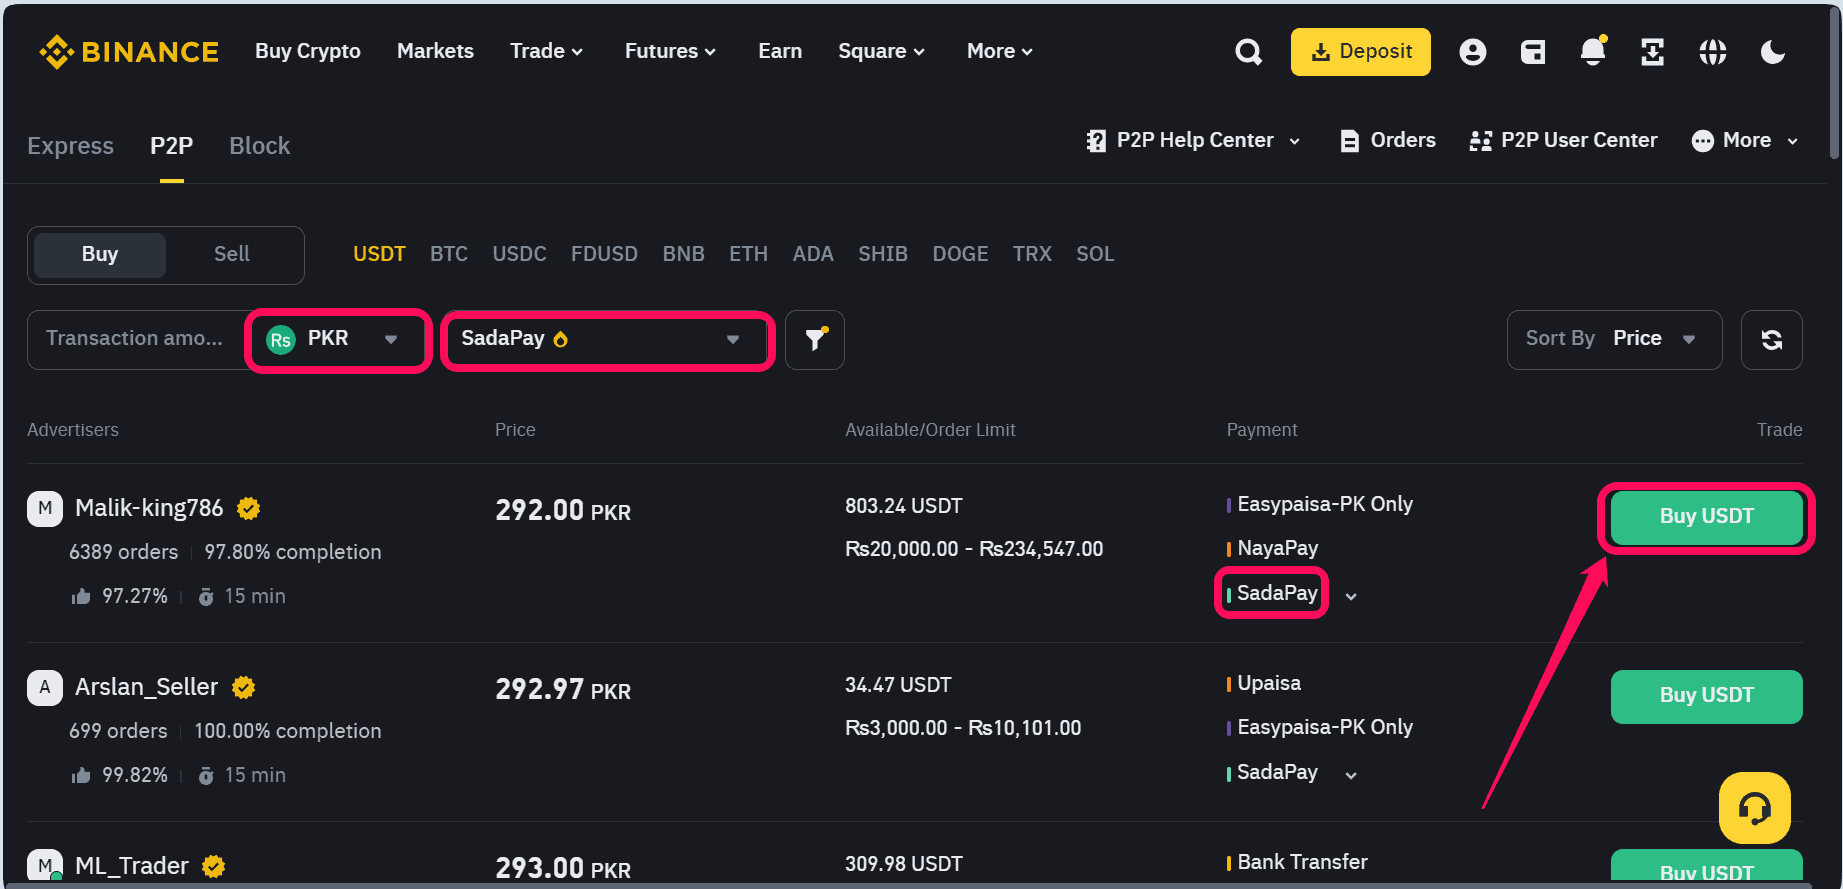The image size is (1843, 889).
Task: Click the Binance logo
Action: click(x=128, y=51)
